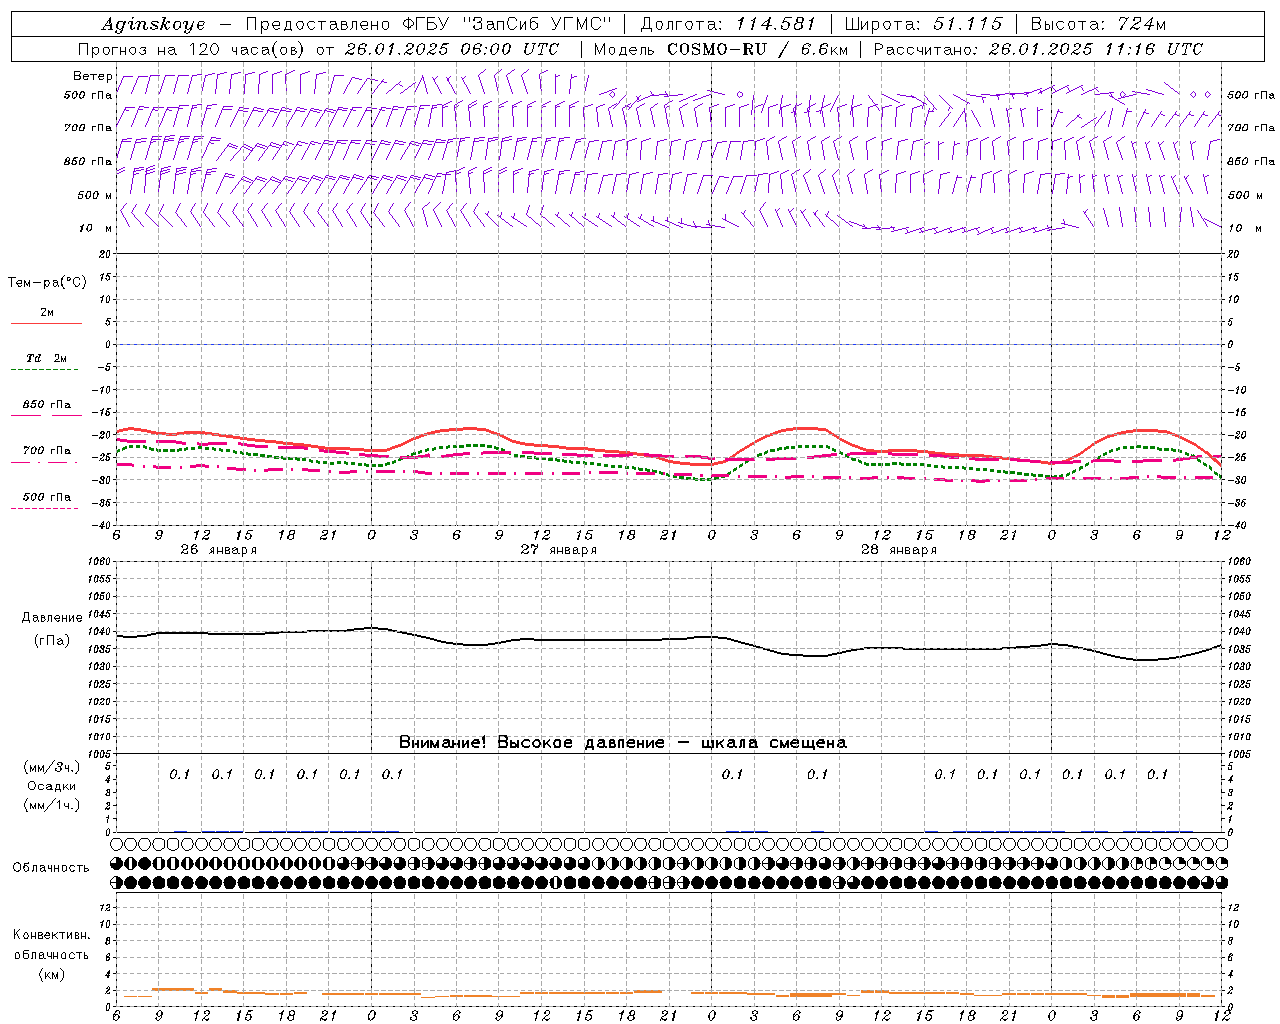Image resolution: width=1280 pixels, height=1024 pixels.
Task: Click the '26 января' date label
Action: point(219,550)
